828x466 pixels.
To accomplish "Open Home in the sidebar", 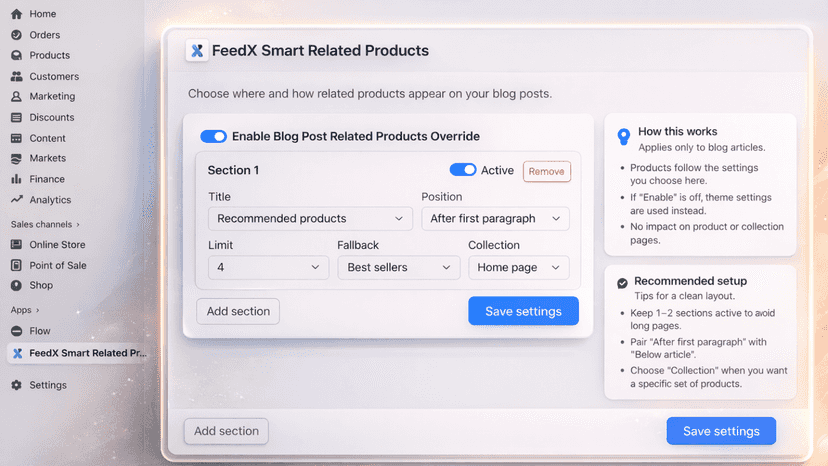I will click(43, 14).
